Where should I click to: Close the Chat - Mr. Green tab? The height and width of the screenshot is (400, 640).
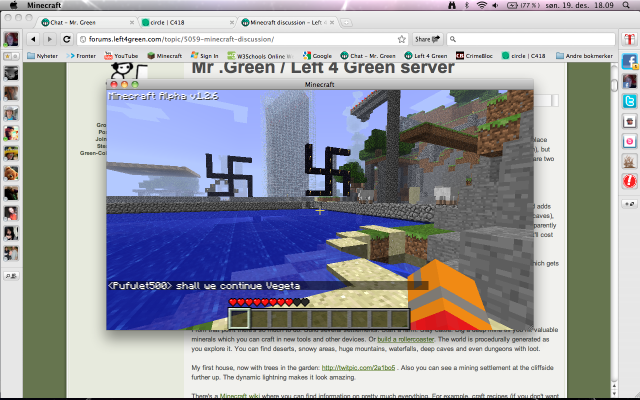click(x=132, y=22)
